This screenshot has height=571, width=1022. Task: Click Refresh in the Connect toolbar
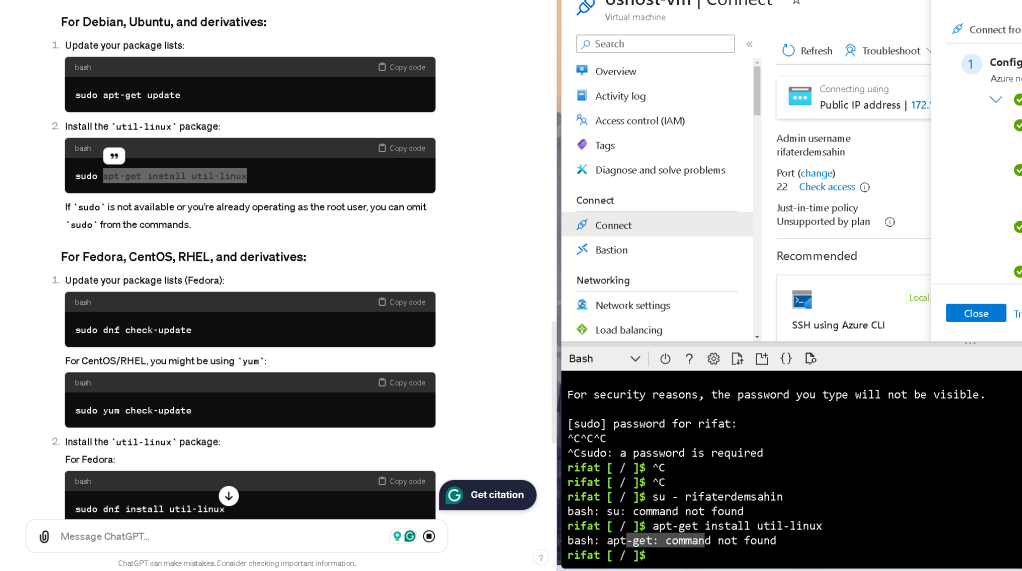coord(807,51)
